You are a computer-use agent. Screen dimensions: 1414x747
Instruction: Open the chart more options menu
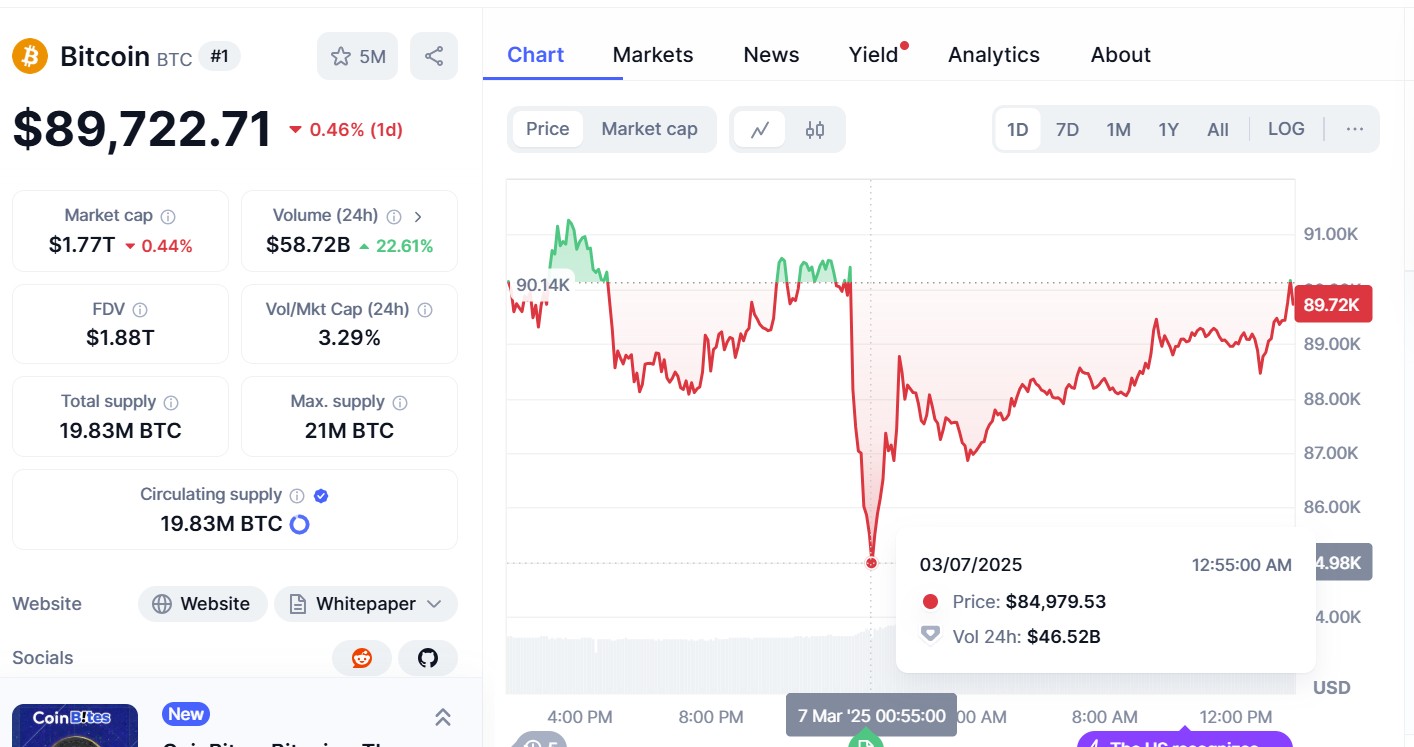1354,129
